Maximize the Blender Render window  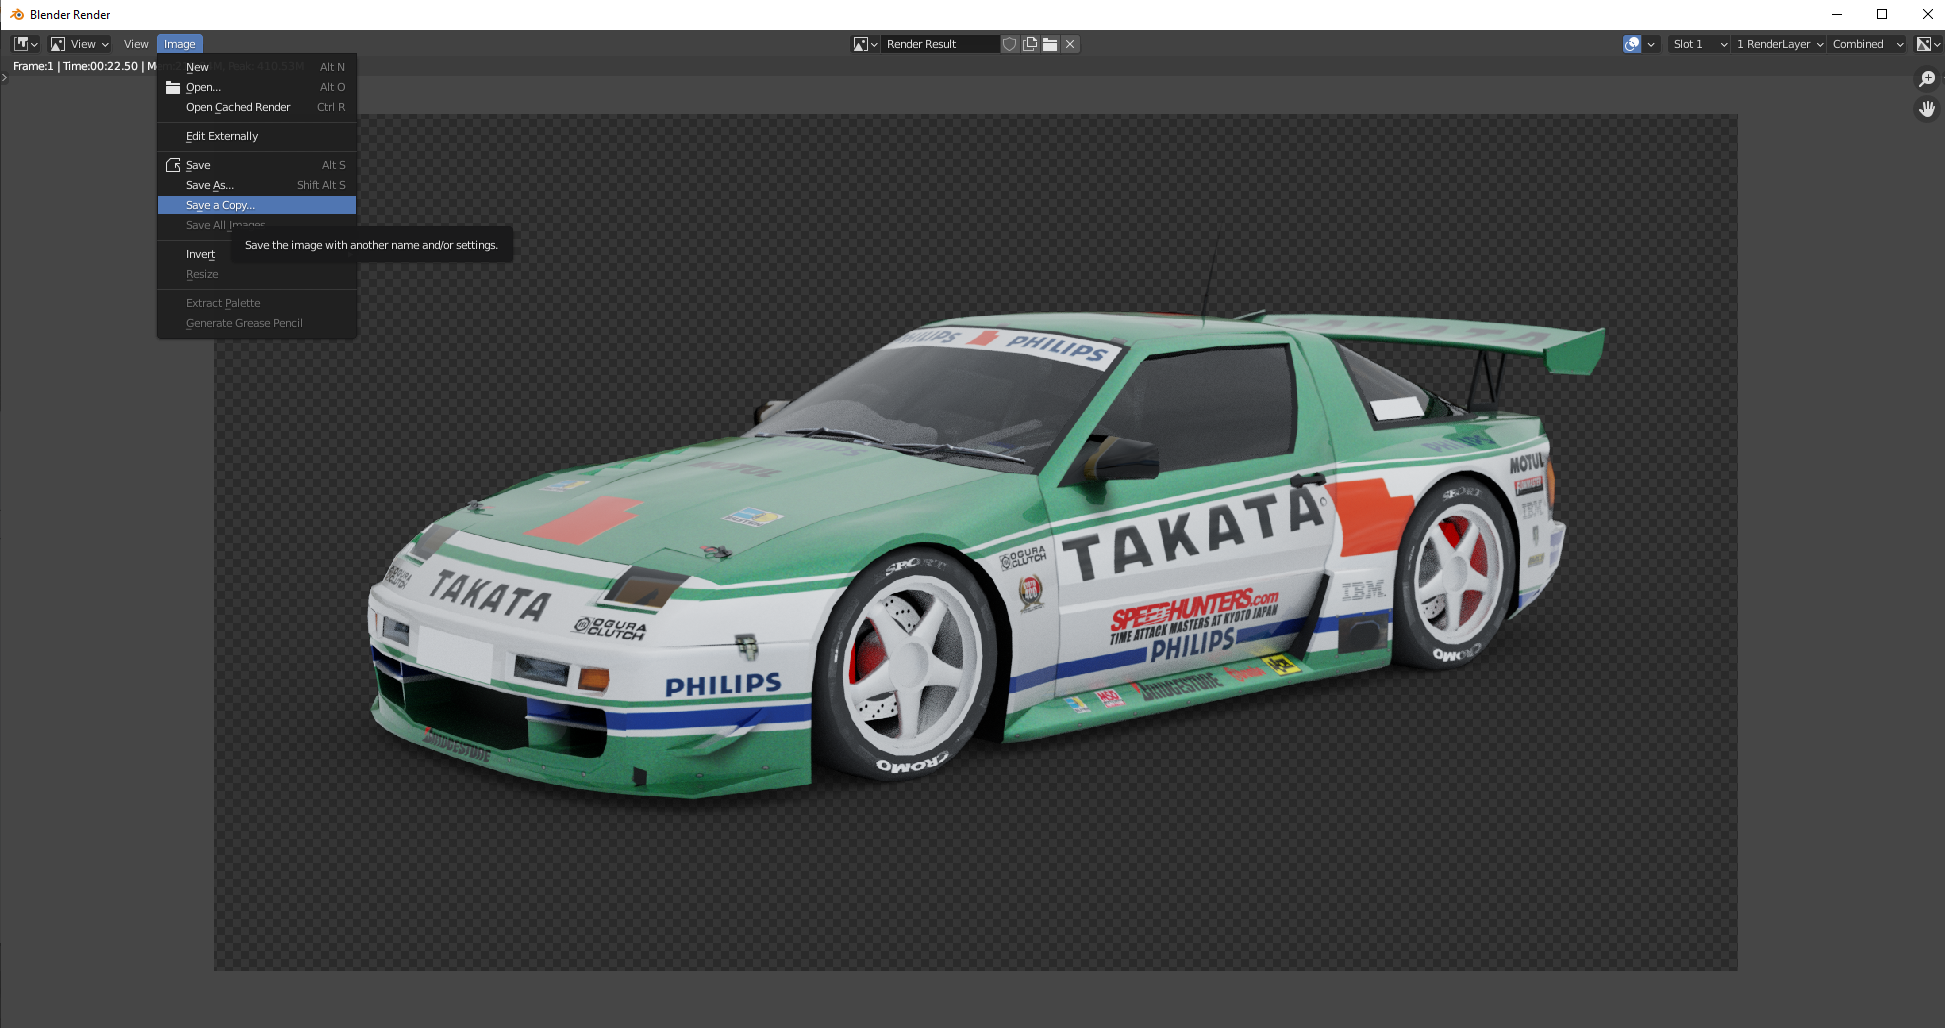pos(1882,14)
